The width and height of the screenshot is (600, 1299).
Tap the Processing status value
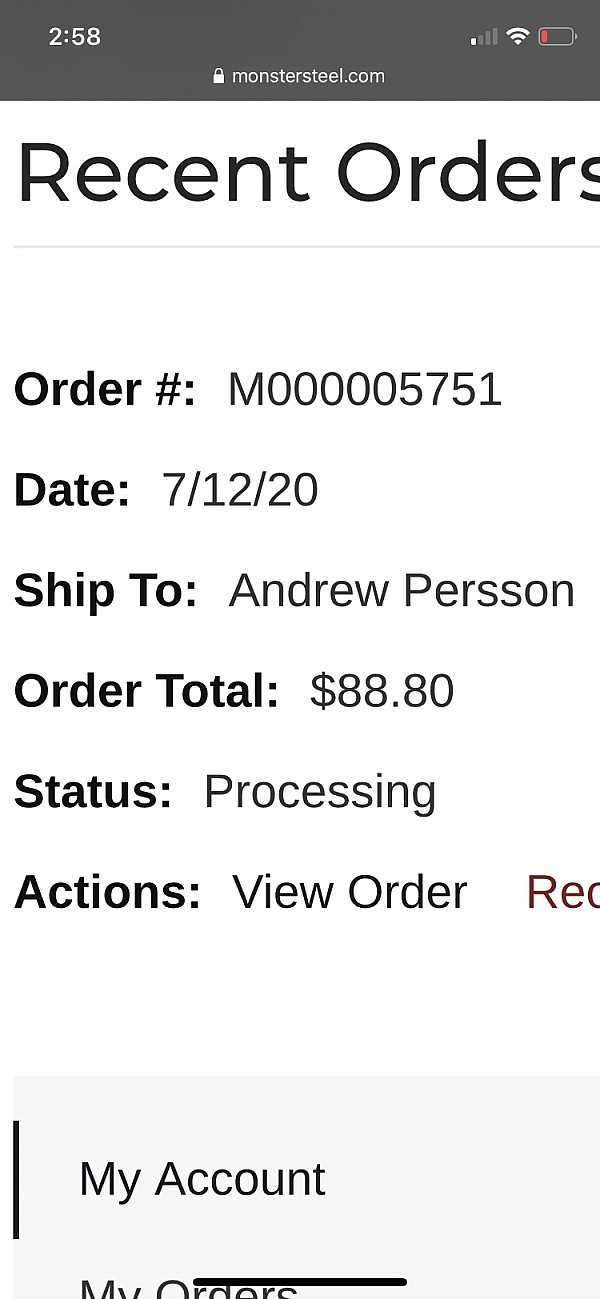tap(320, 792)
